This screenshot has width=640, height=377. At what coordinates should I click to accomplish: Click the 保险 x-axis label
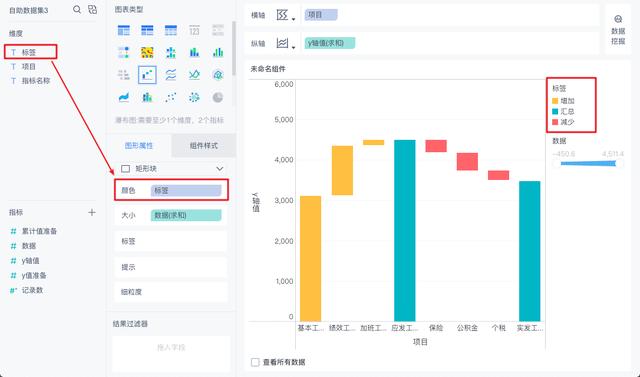click(x=436, y=328)
